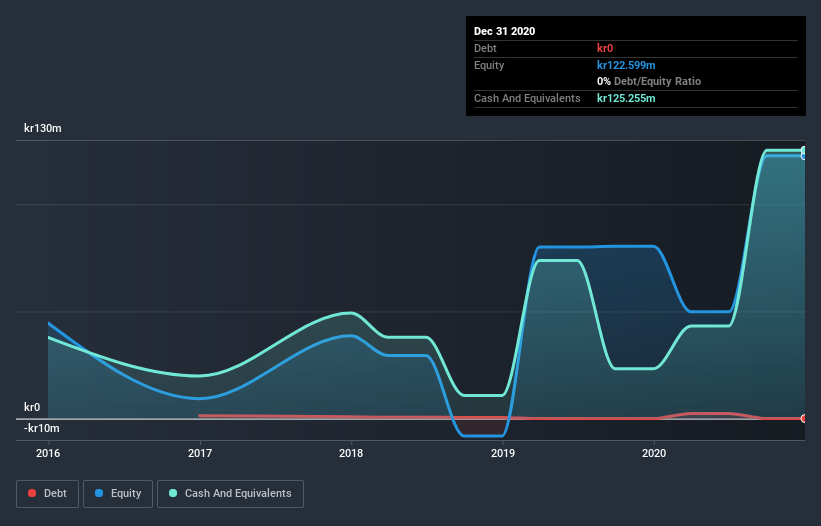
Task: Click the red Debt endpoint marker
Action: pyautogui.click(x=804, y=418)
